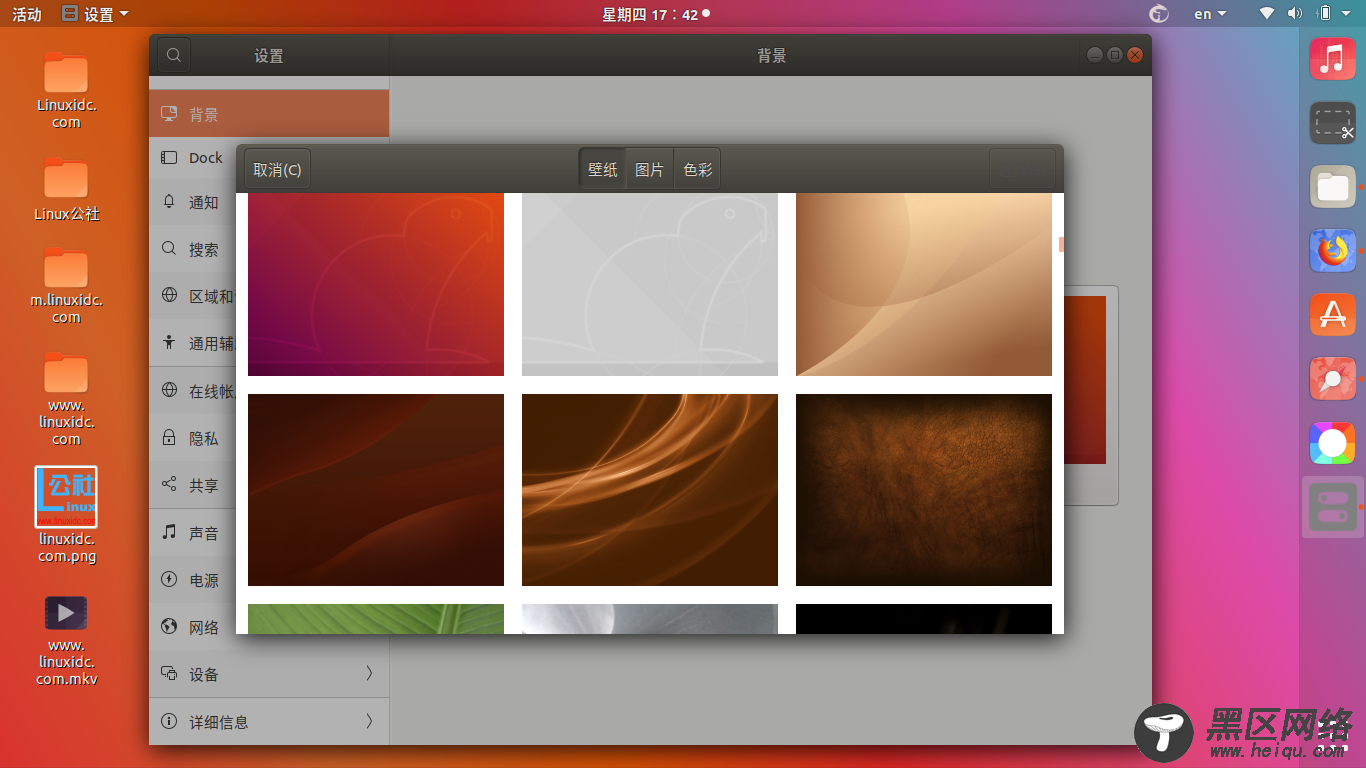This screenshot has width=1366, height=768.
Task: Choose the brown cracked-leather wallpaper
Action: [x=924, y=490]
